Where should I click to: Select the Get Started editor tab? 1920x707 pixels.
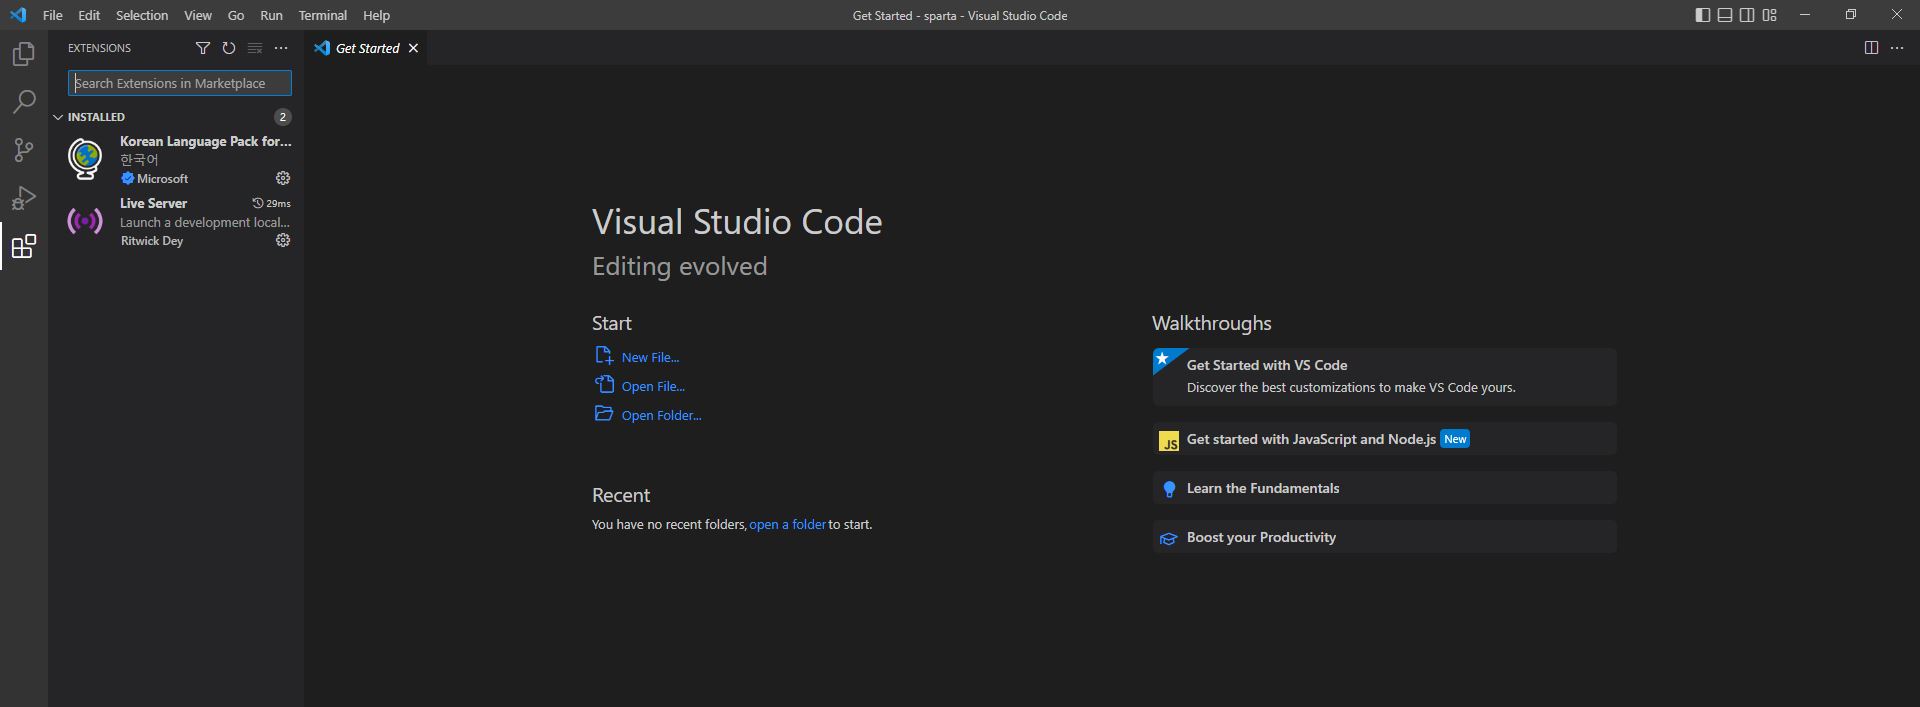[366, 48]
